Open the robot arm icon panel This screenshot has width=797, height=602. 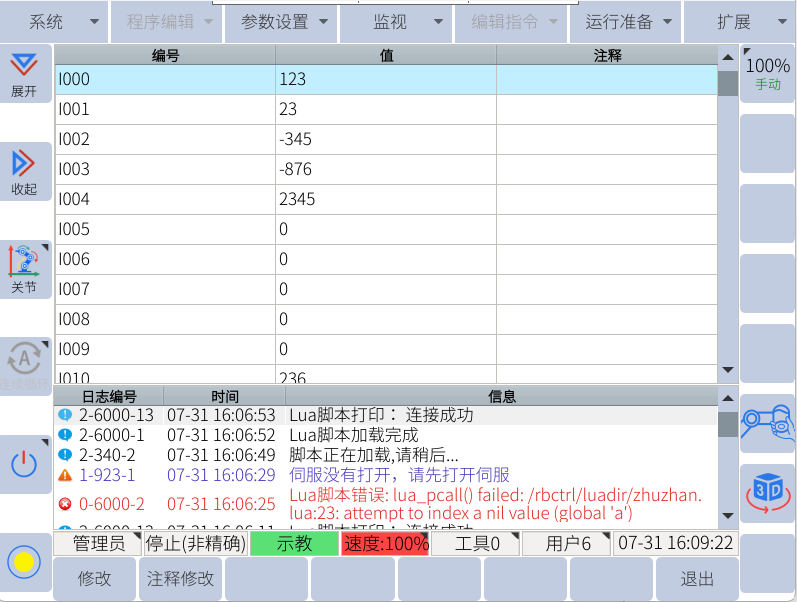click(x=768, y=423)
